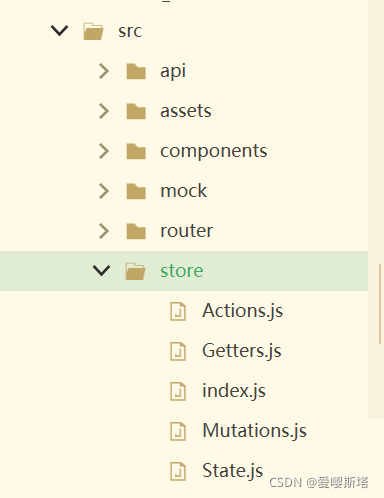Open the State.js file
Viewport: 384px width, 498px height.
tap(233, 471)
